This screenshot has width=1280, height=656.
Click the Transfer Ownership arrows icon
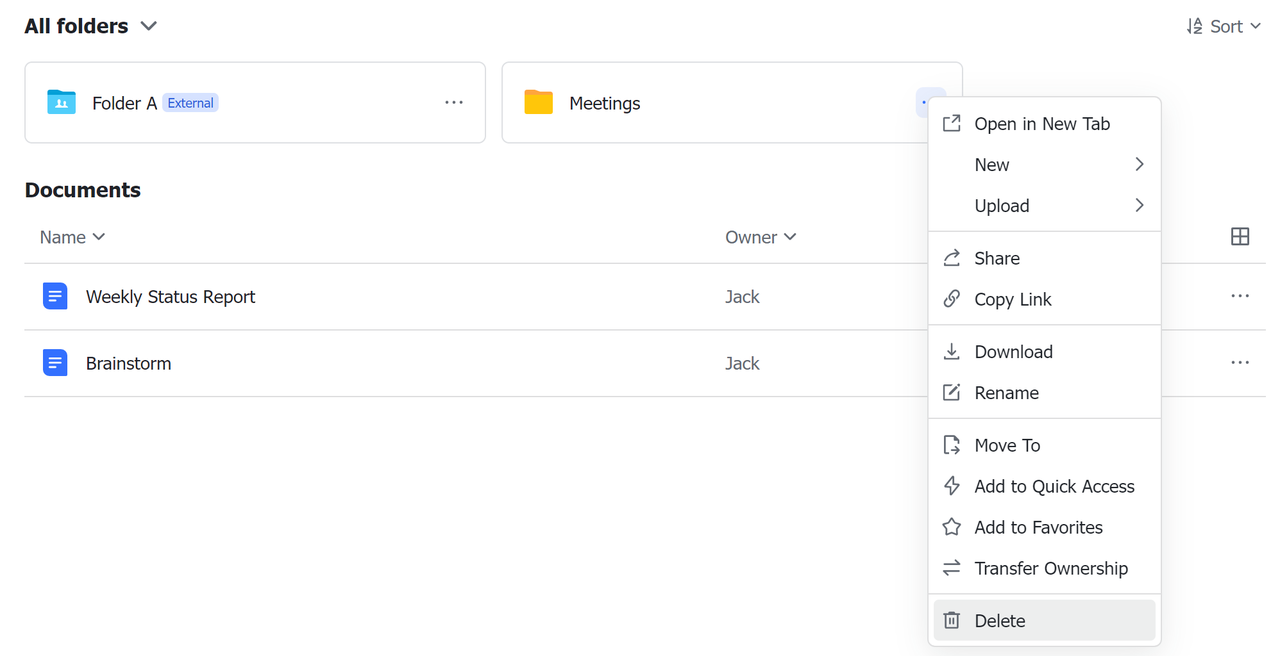tap(951, 568)
